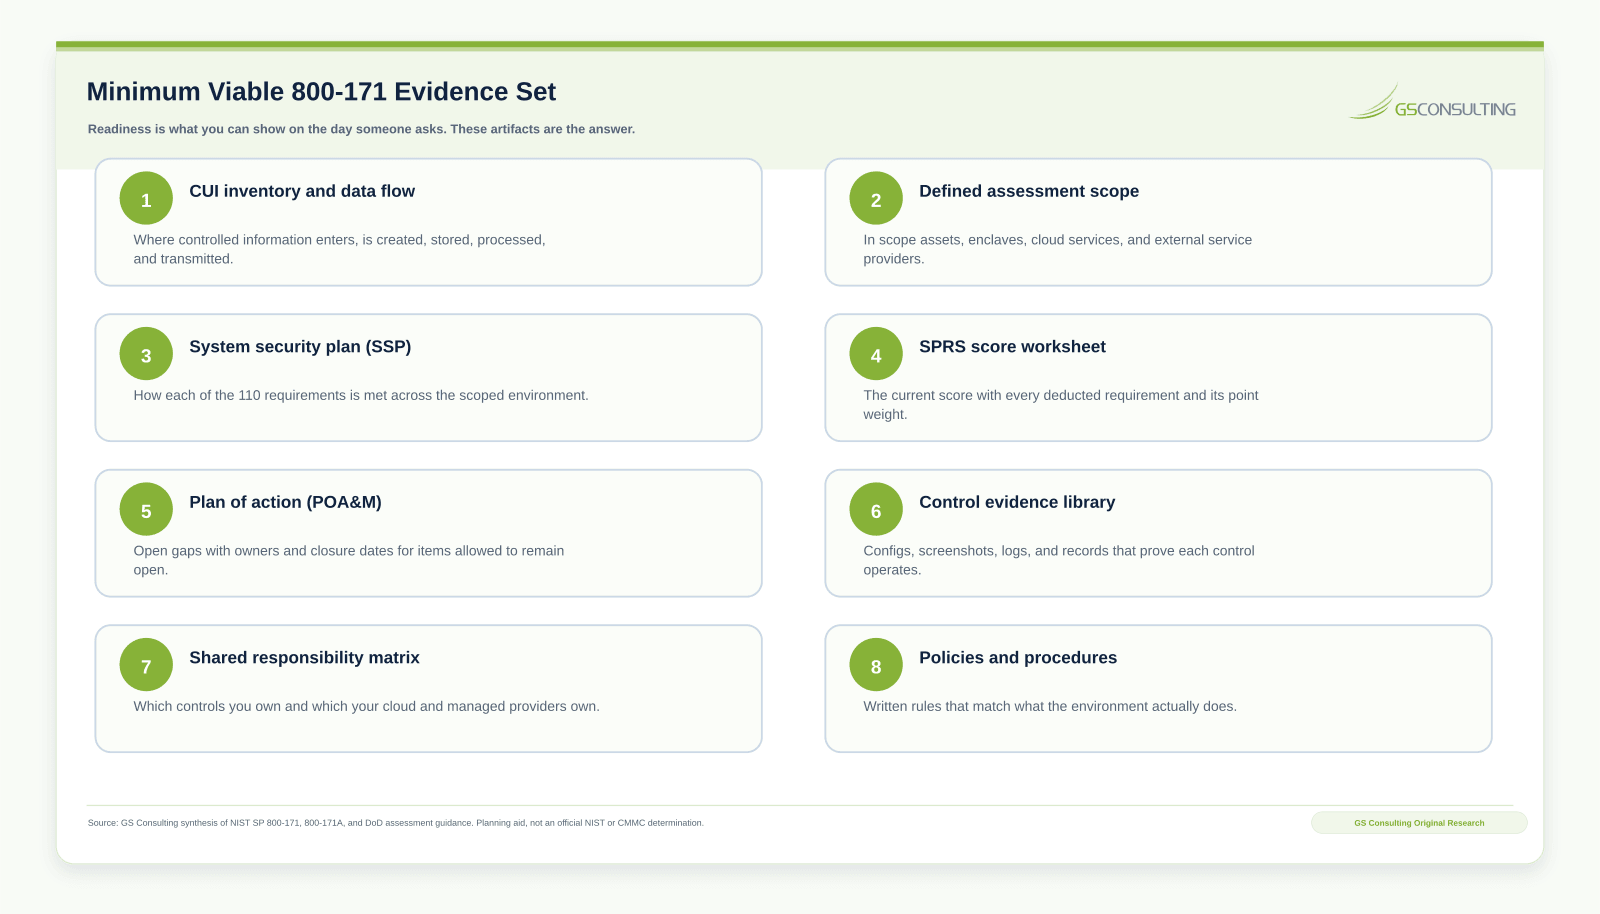Select the 'Minimum Viable 800-171 Evidence Set' title
The width and height of the screenshot is (1600, 914).
coord(321,91)
